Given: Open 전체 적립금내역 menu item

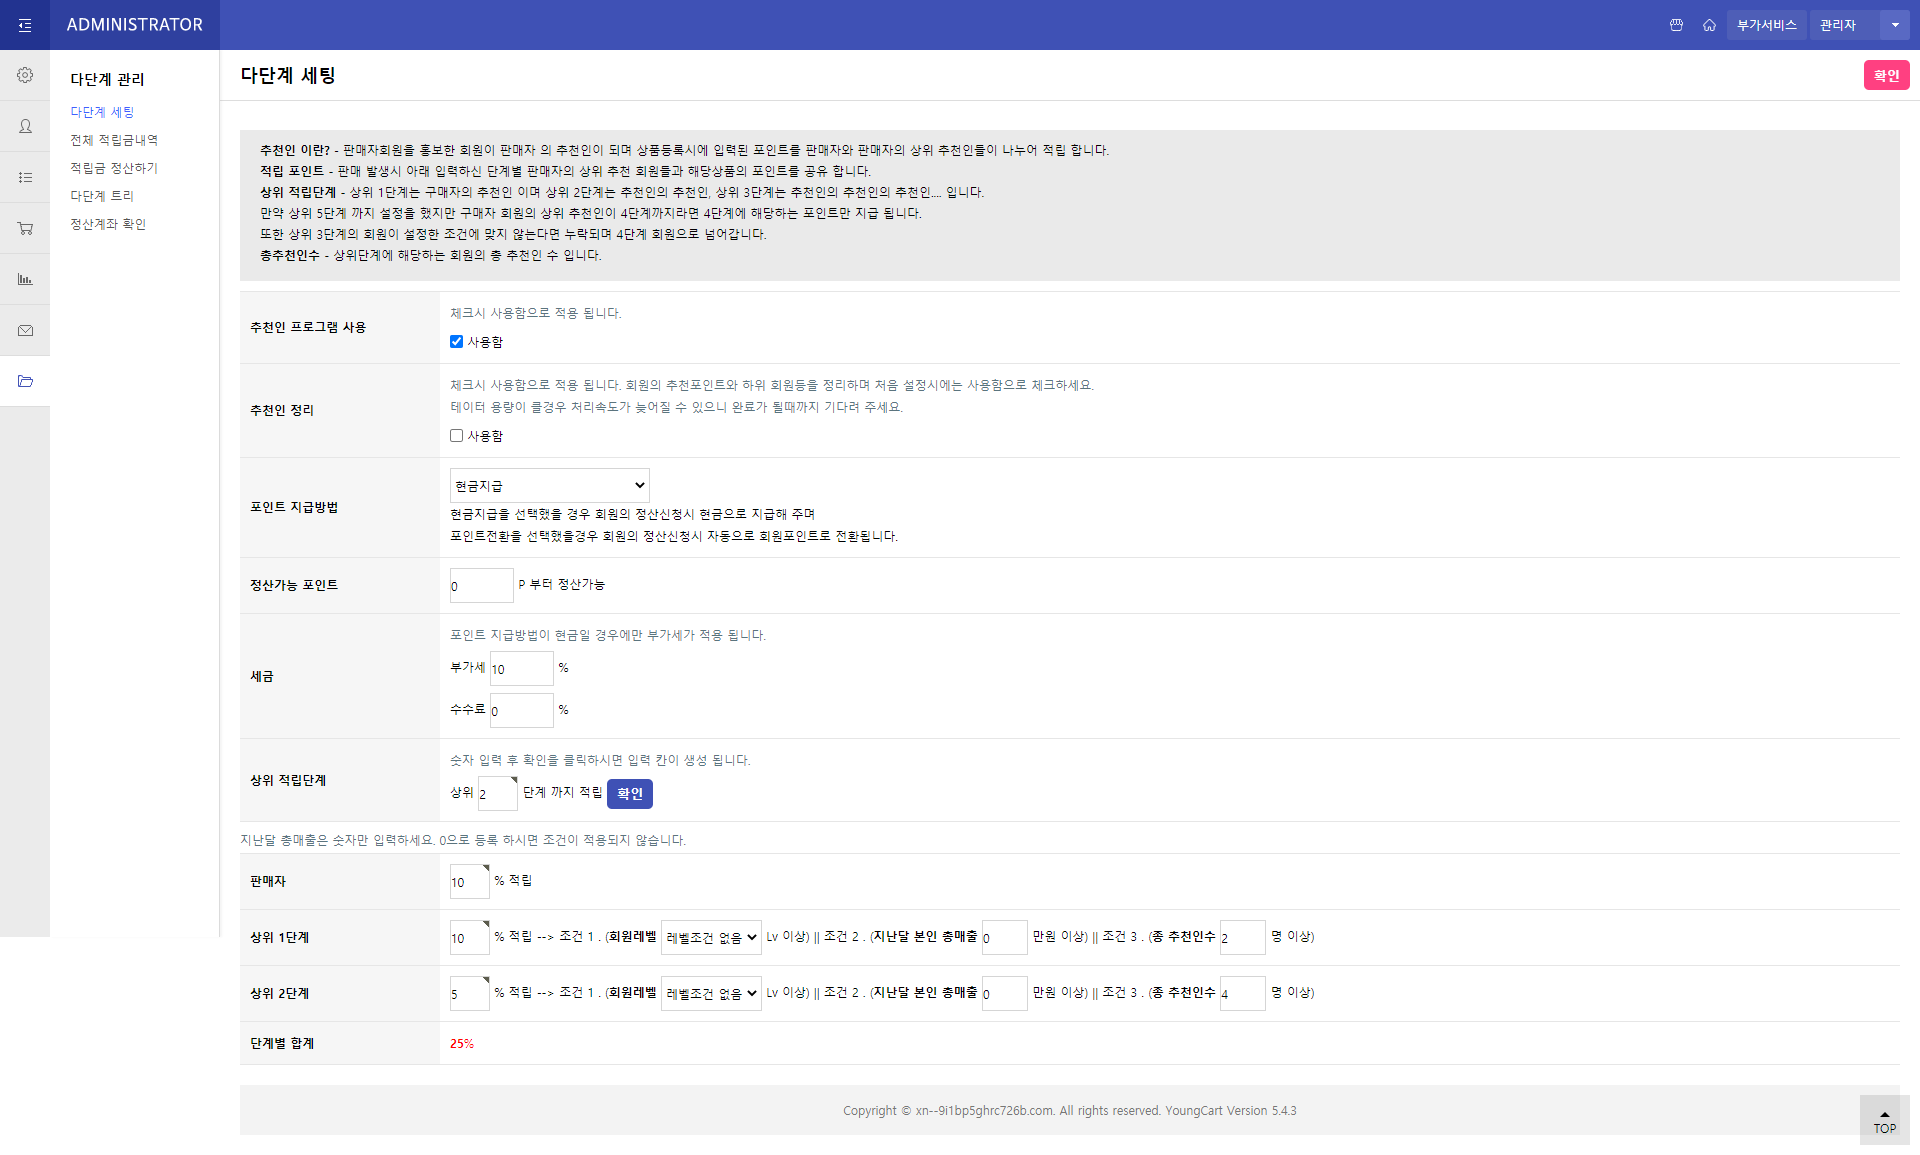Looking at the screenshot, I should tap(114, 140).
